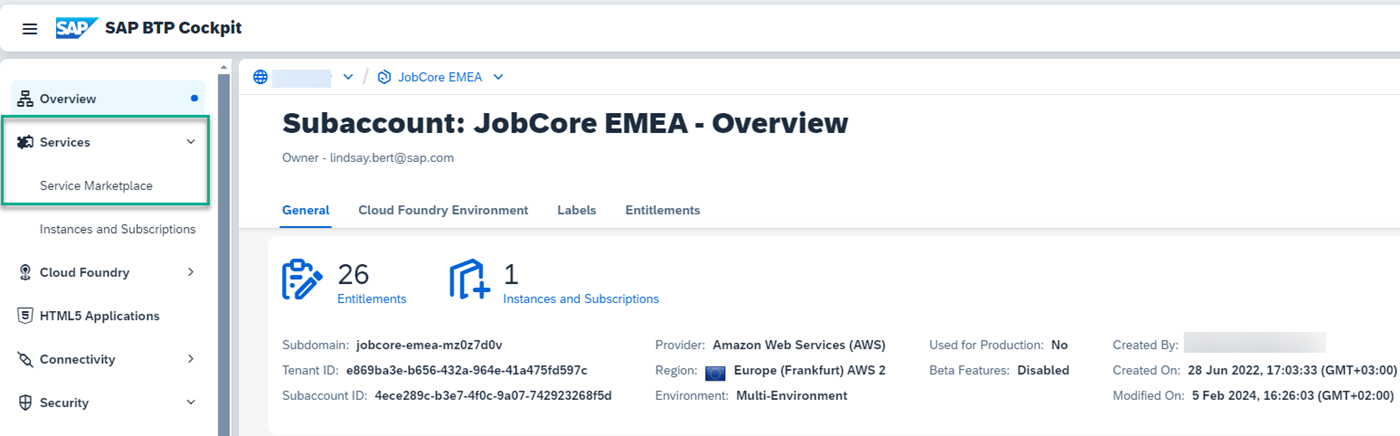Click the entitlements count 26

pyautogui.click(x=354, y=274)
